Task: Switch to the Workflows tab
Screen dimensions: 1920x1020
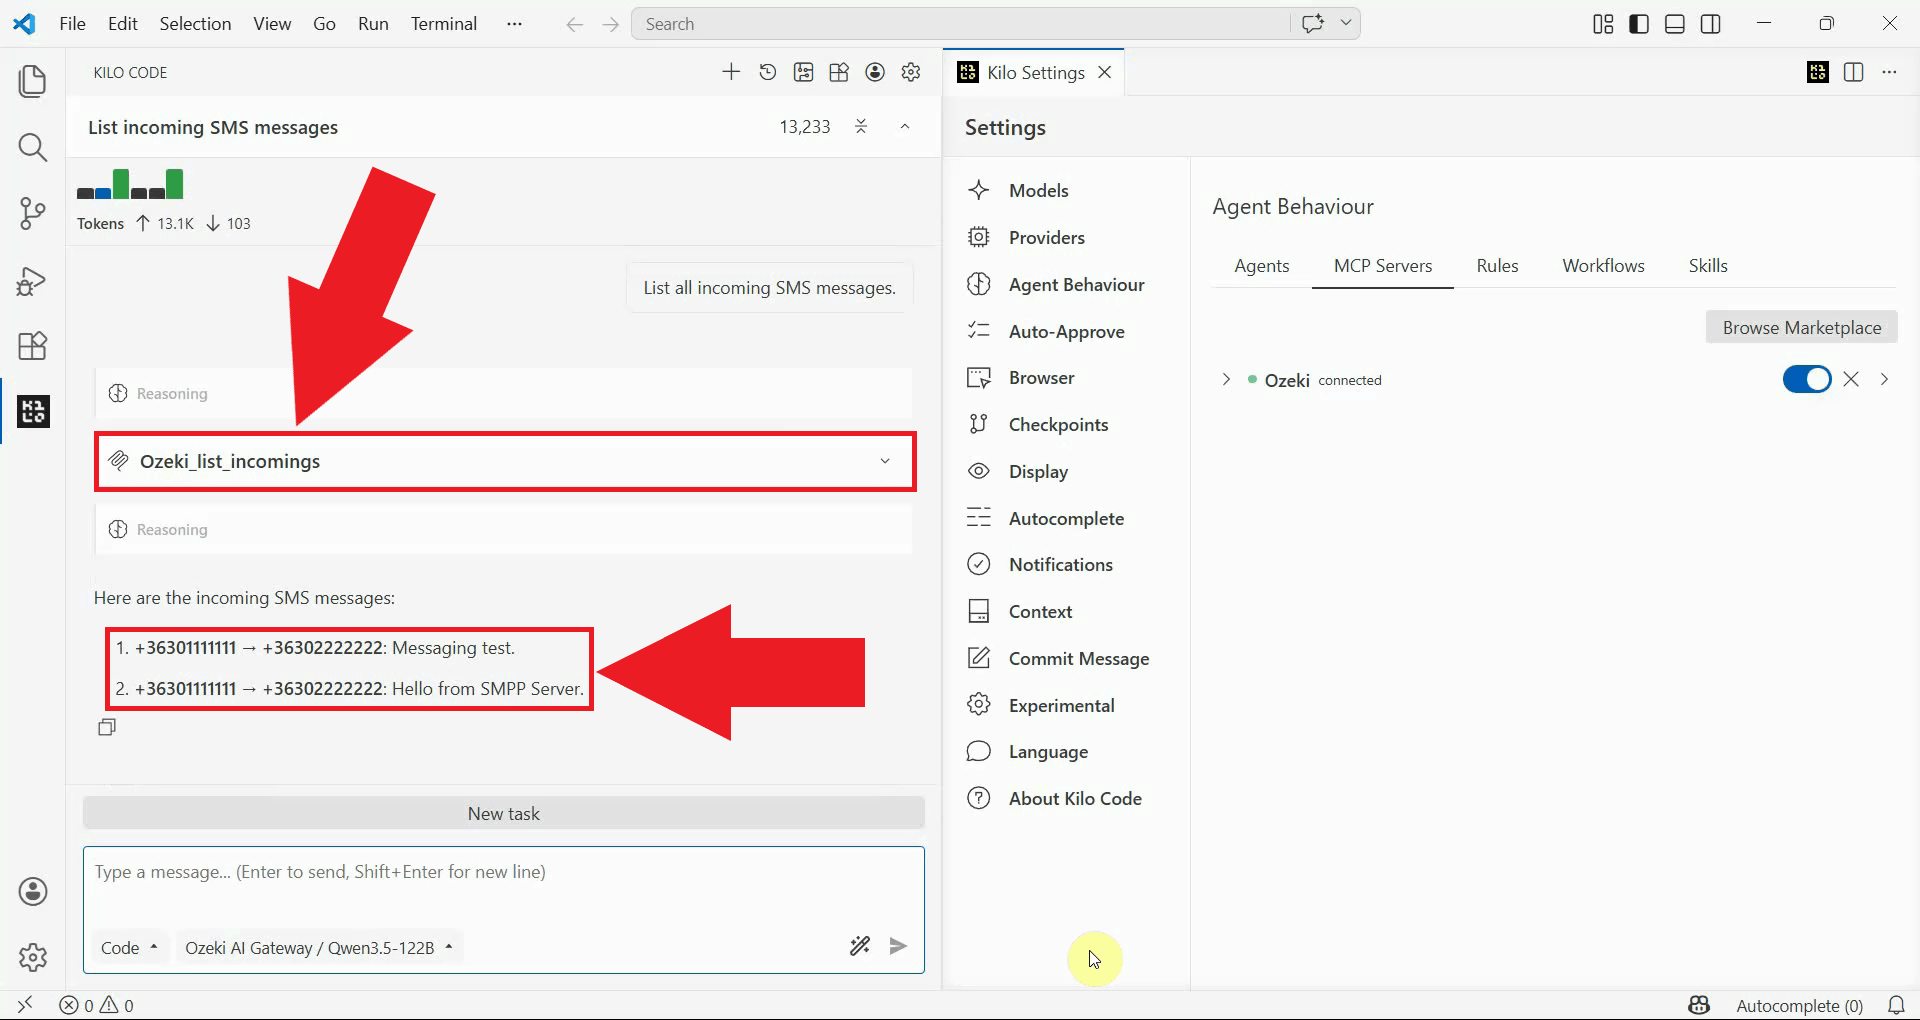Action: click(x=1603, y=265)
